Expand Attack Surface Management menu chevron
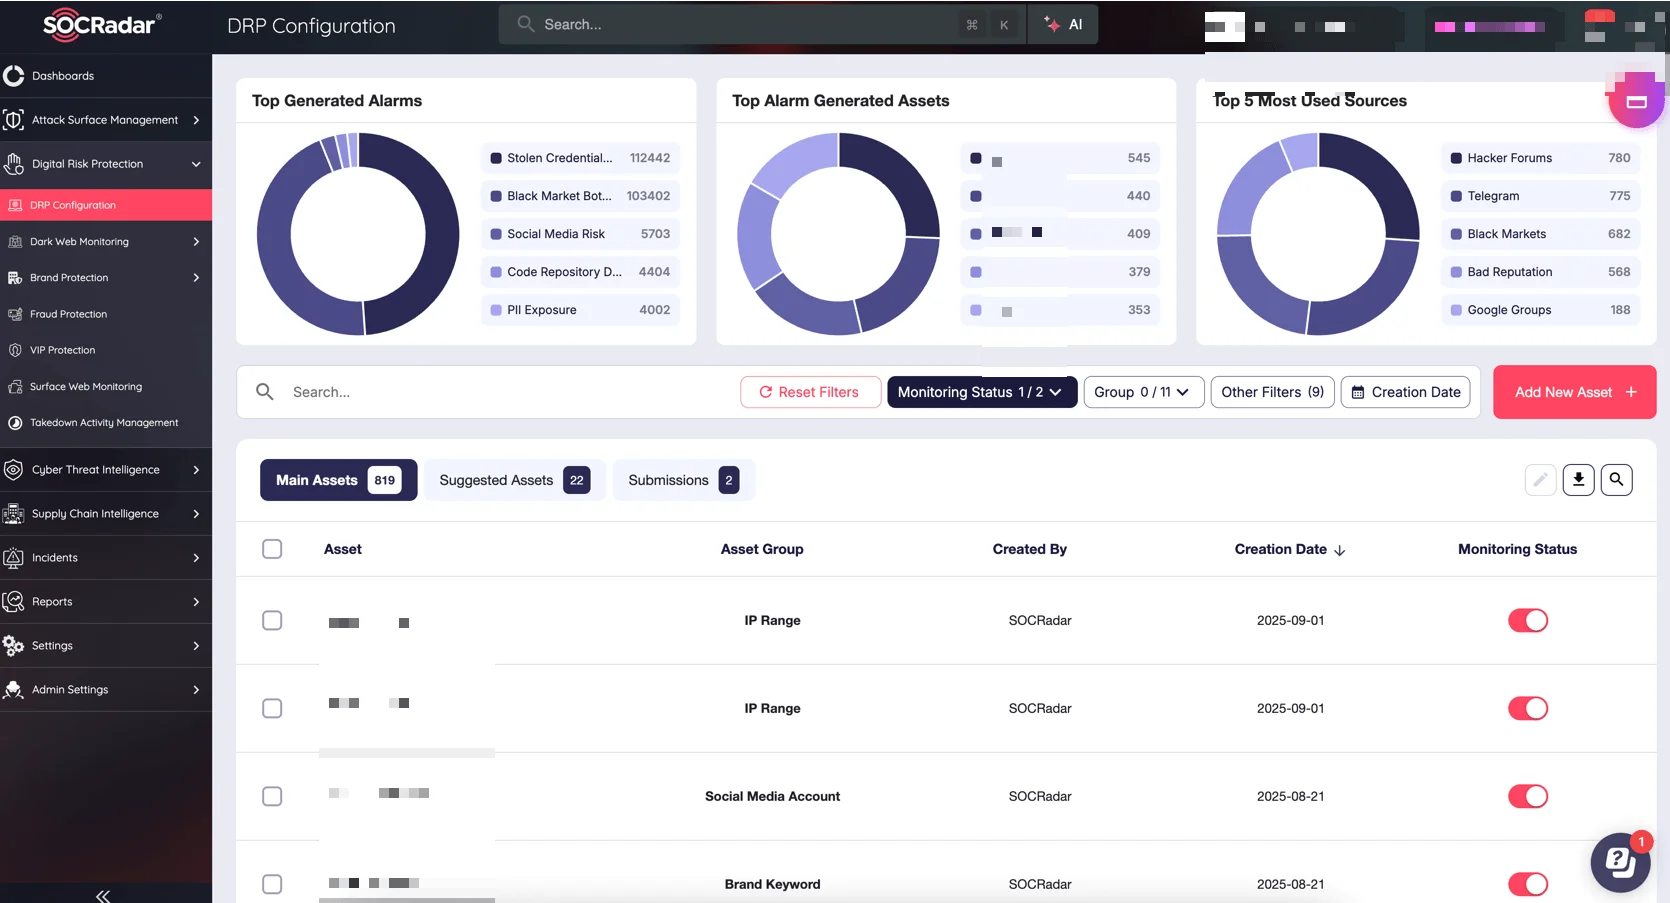Screen dimensions: 1670x903 click(x=196, y=120)
